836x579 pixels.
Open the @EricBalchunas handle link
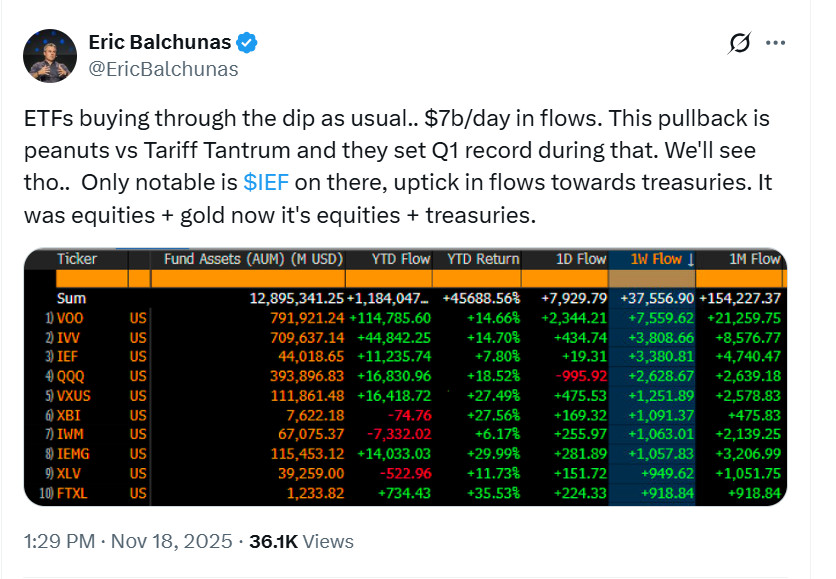click(x=164, y=69)
